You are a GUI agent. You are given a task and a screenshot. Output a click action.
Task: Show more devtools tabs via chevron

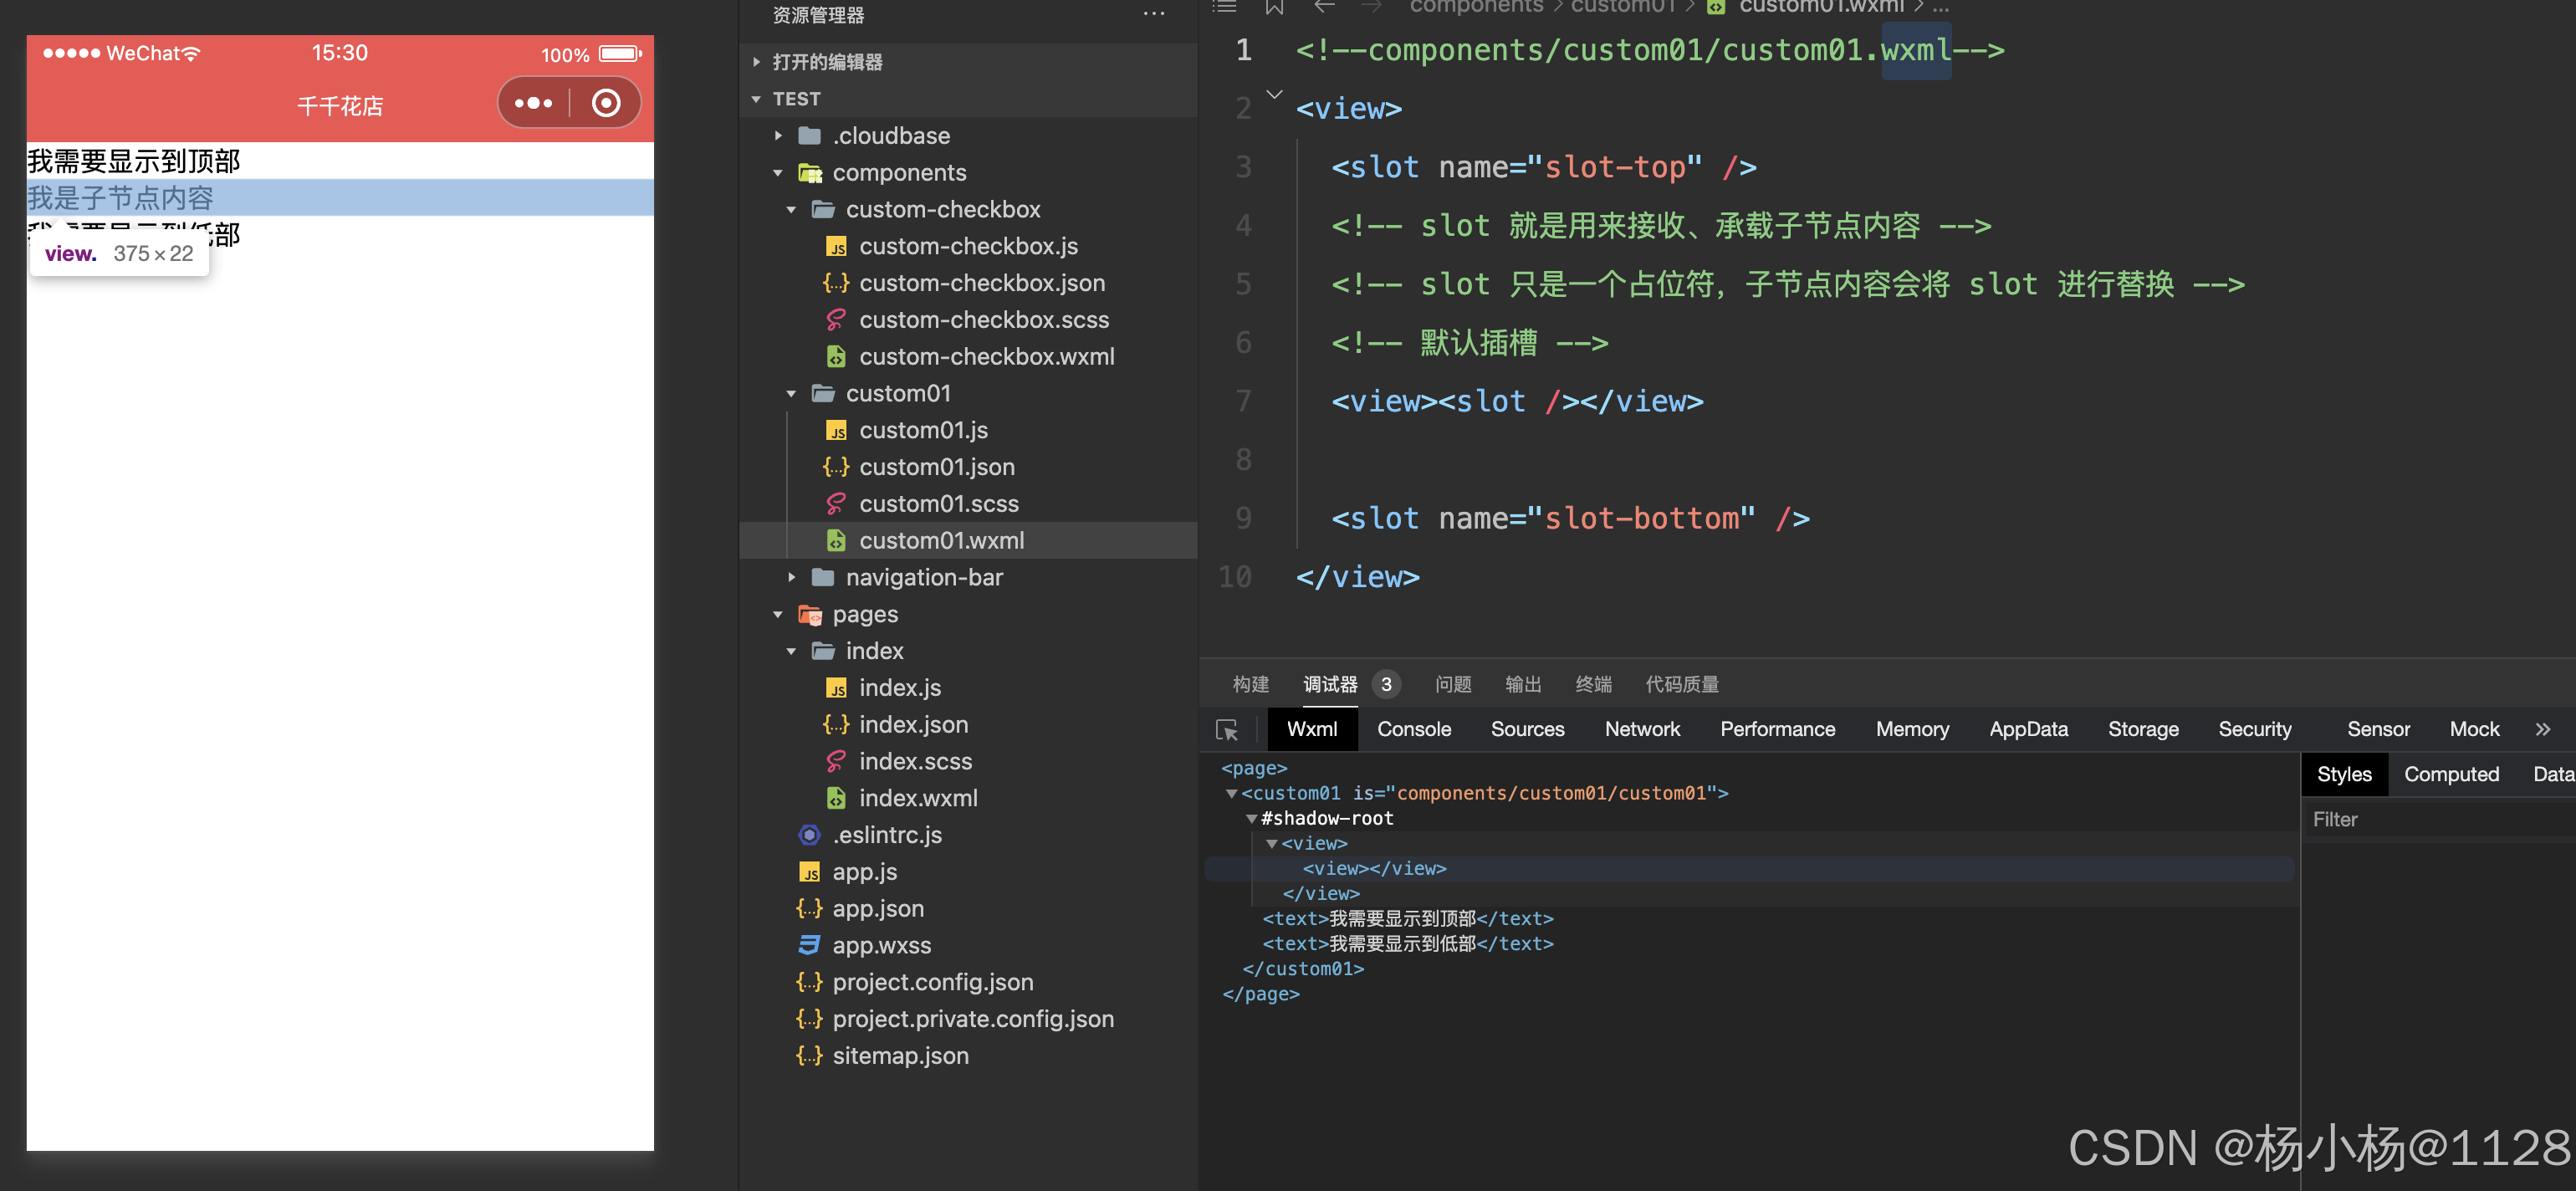pyautogui.click(x=2542, y=730)
